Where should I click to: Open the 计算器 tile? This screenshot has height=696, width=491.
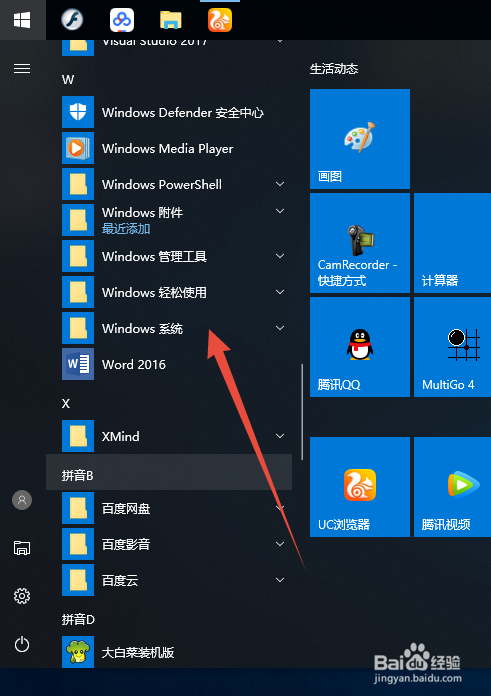[x=452, y=243]
